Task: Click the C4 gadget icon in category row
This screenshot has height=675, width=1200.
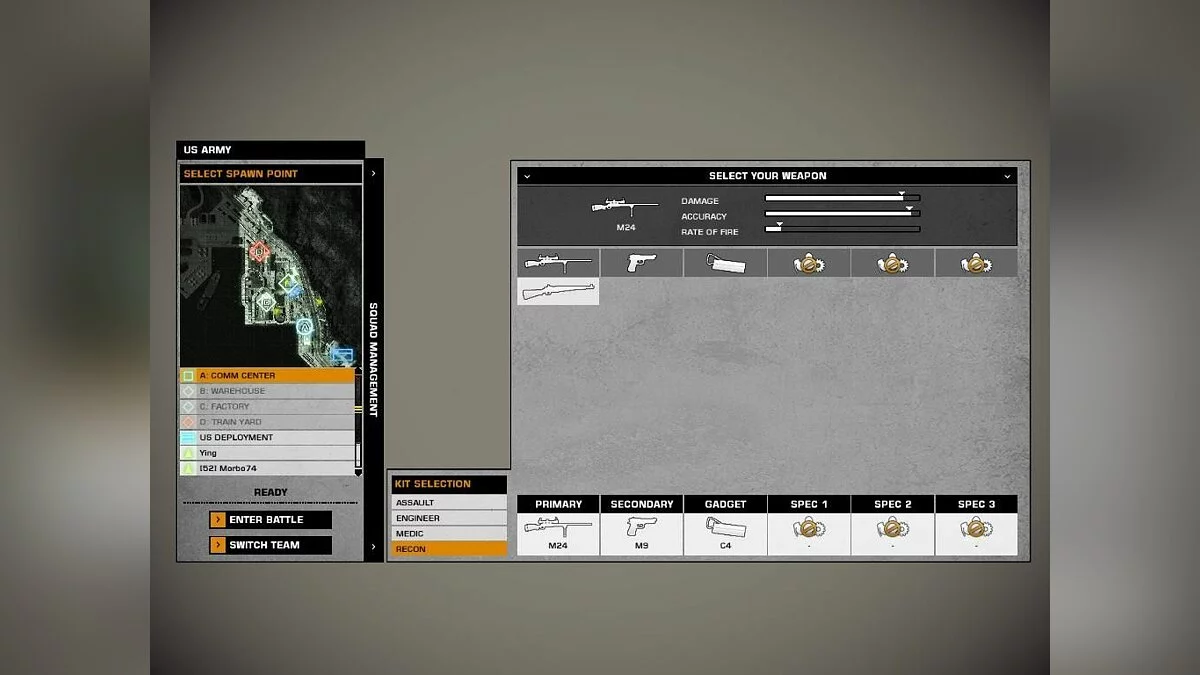Action: (725, 263)
